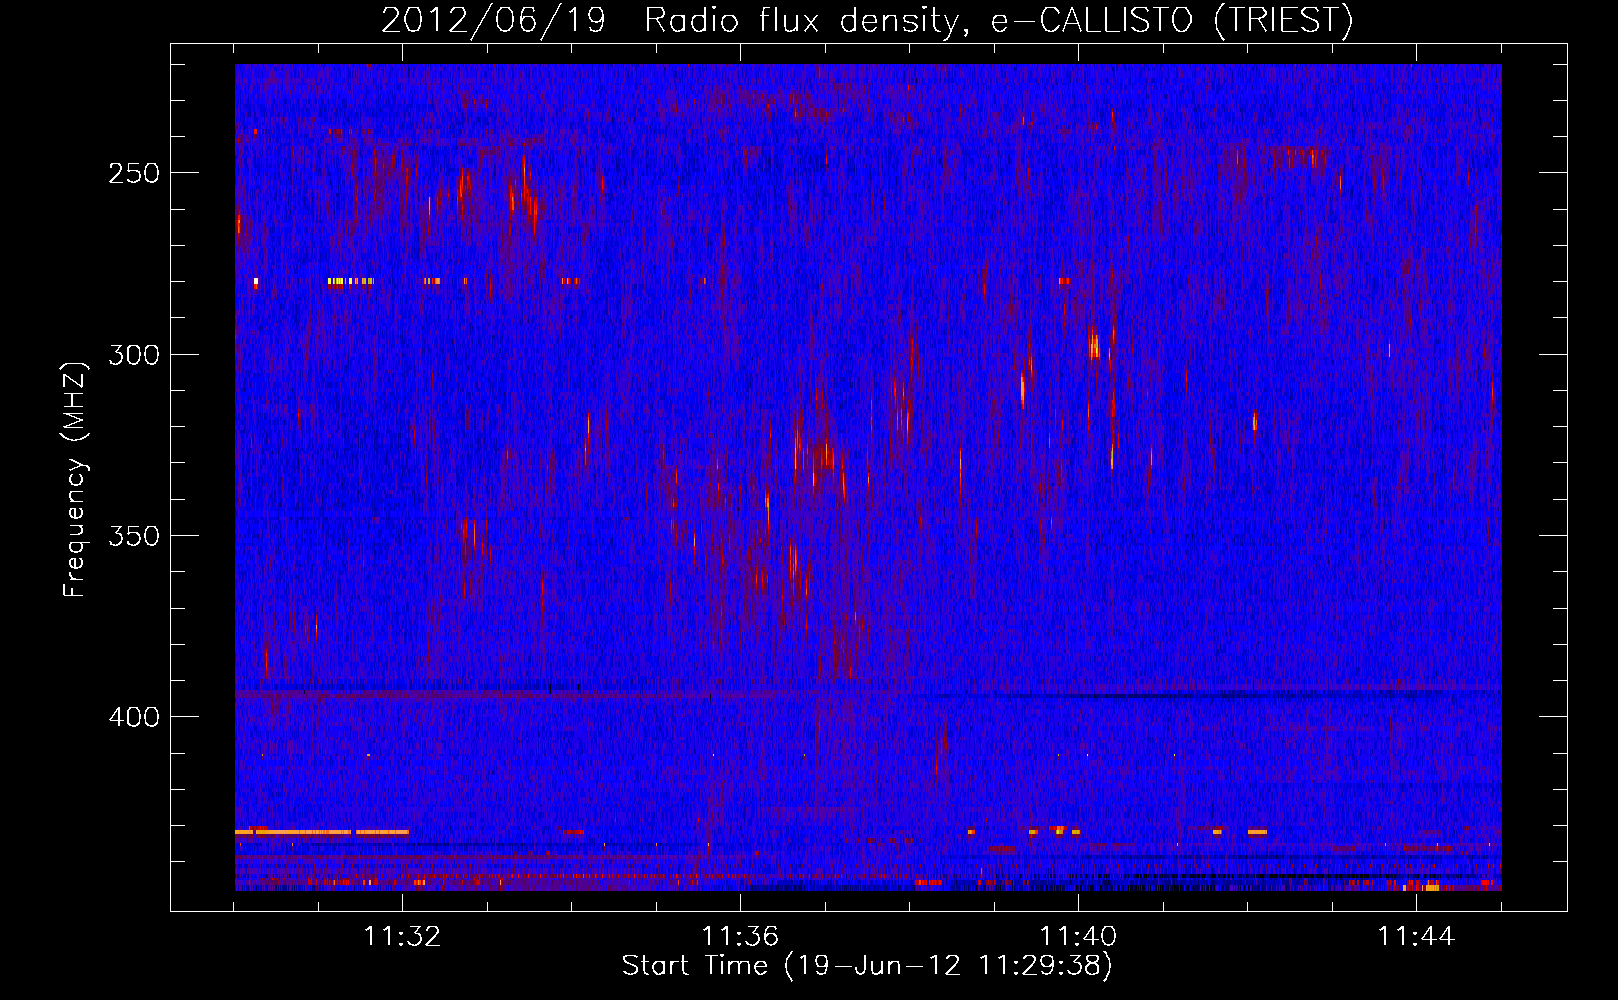Select the 300 frequency tick label

pos(133,355)
